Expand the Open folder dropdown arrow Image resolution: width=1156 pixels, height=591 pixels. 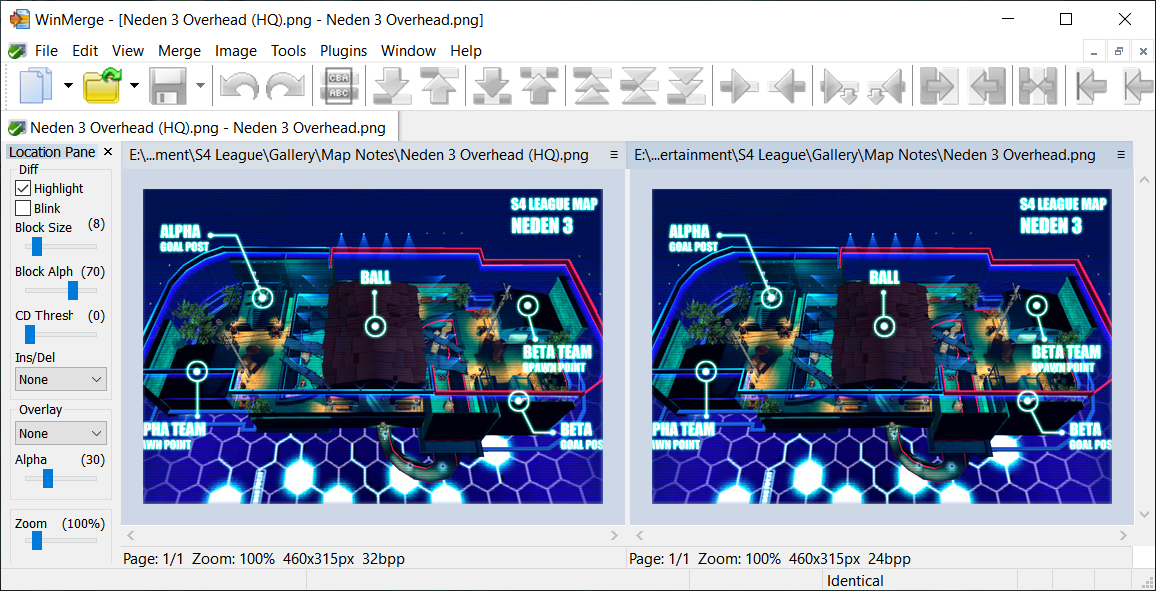tap(134, 86)
